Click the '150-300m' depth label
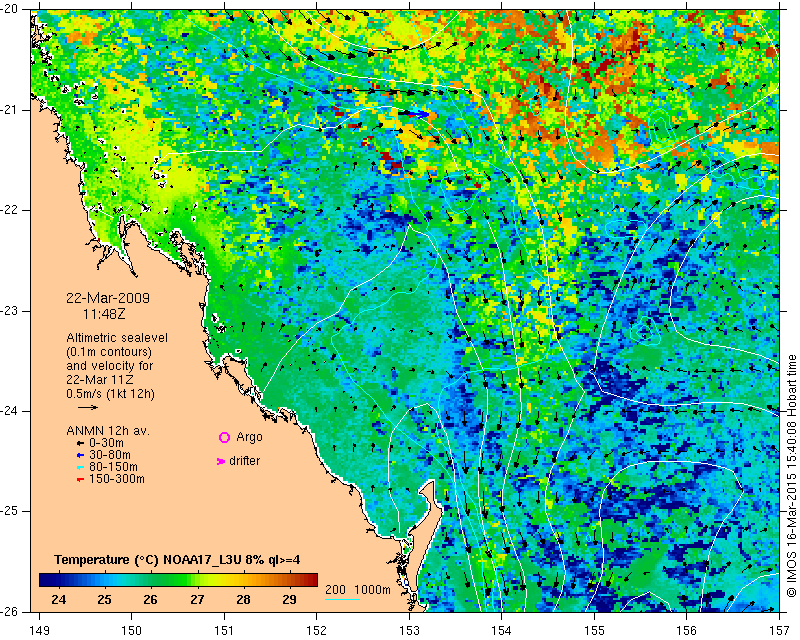 click(117, 479)
